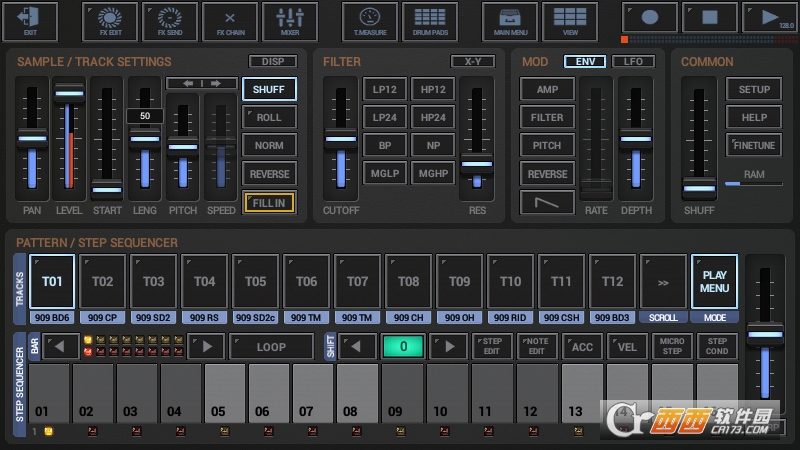Open MICRO STEP editing
Image resolution: width=800 pixels, height=450 pixels.
(x=672, y=346)
